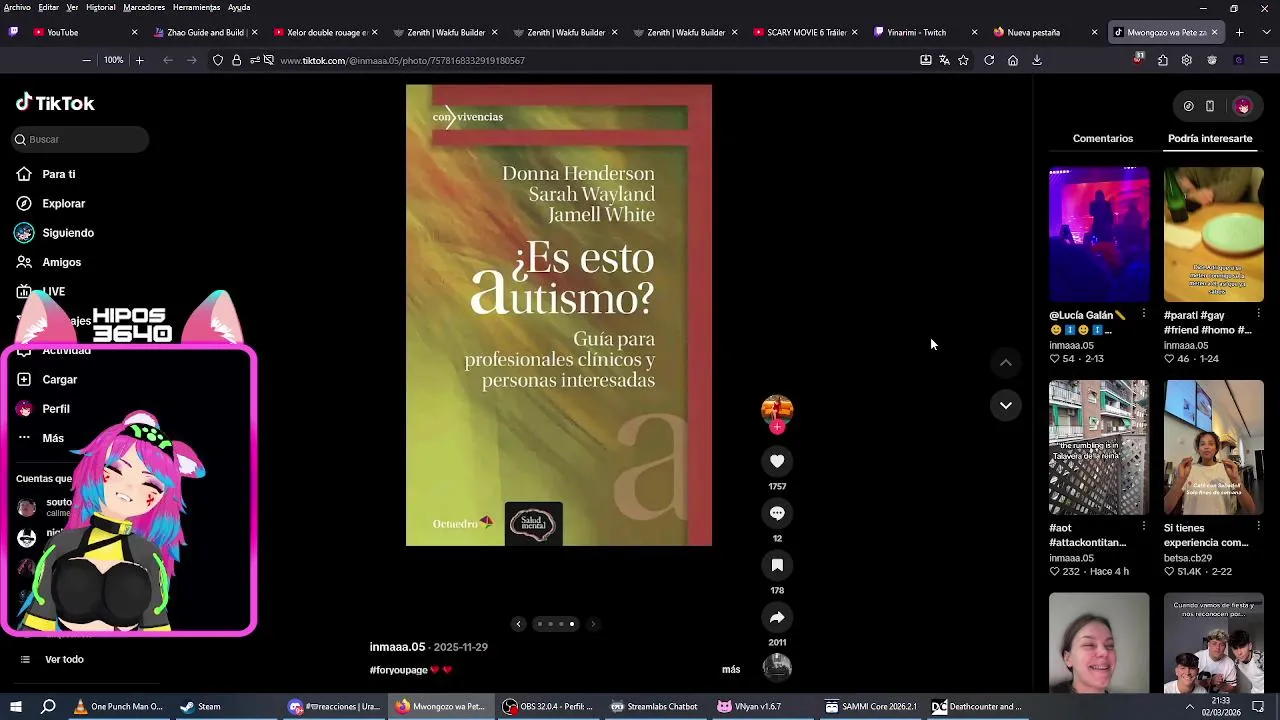Open the TikTok coins icon
Viewport: 1280px width, 720px height.
[x=1188, y=106]
